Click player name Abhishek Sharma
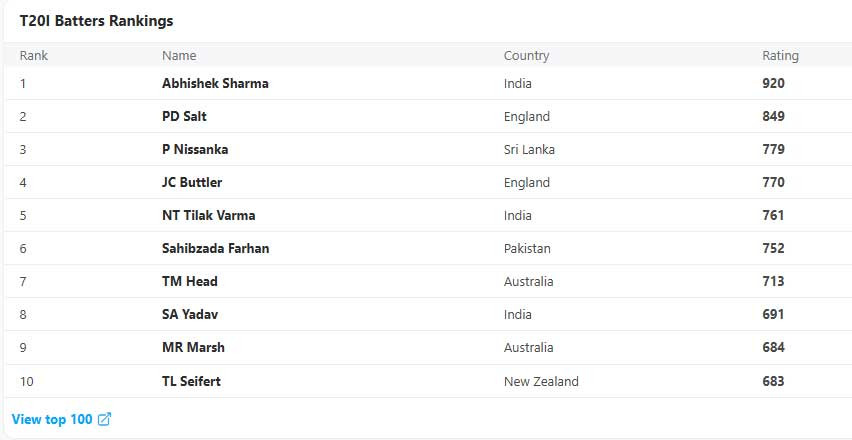Viewport: 852px width, 440px height. (215, 84)
